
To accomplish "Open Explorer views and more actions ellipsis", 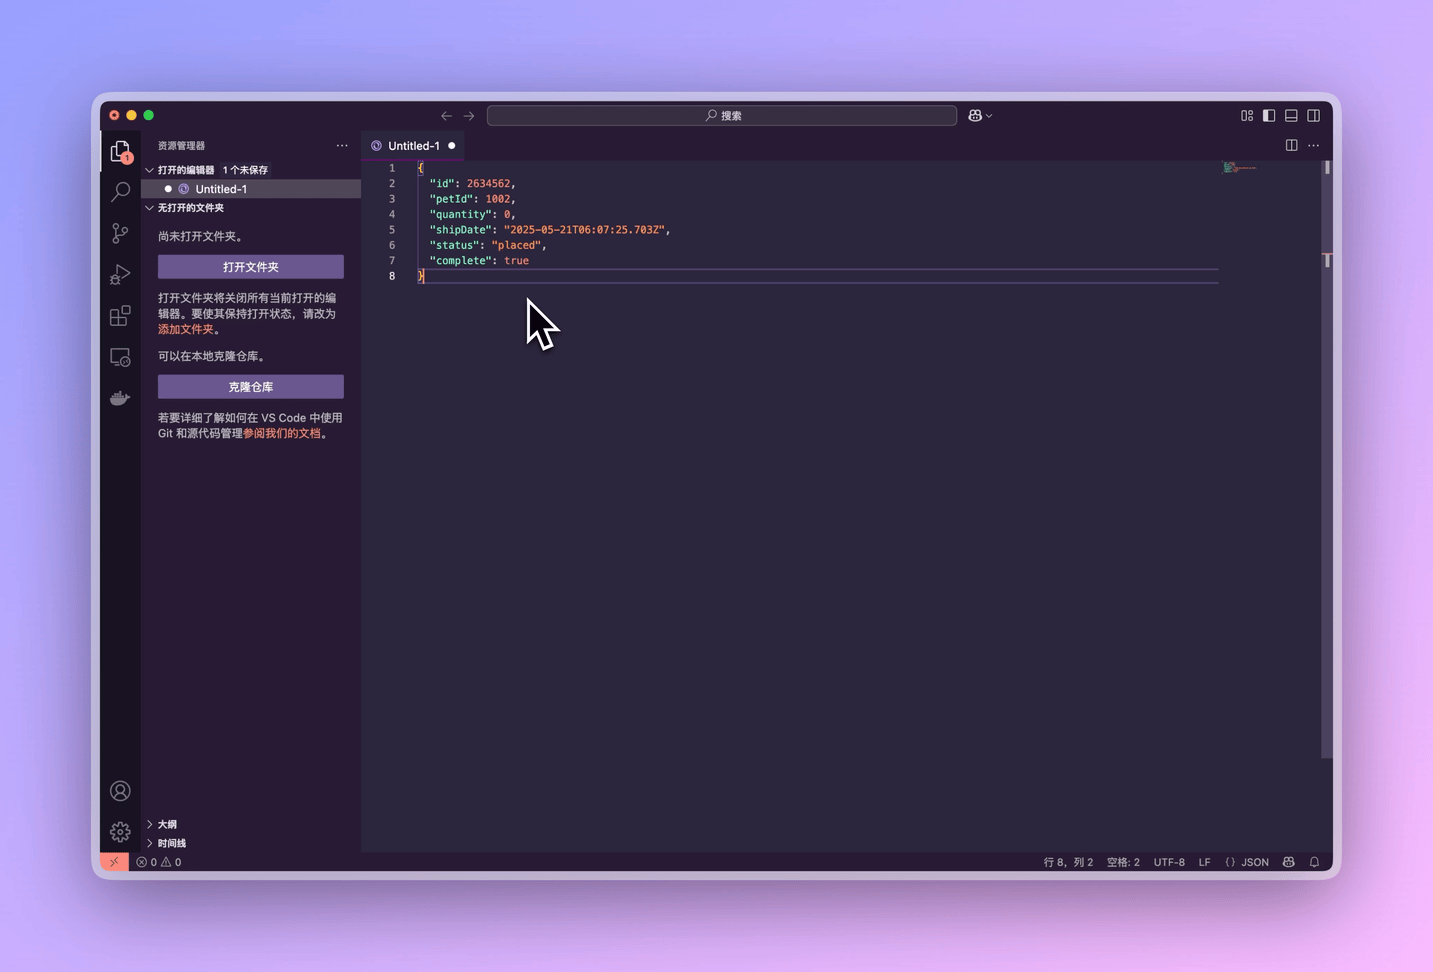I will (x=342, y=146).
